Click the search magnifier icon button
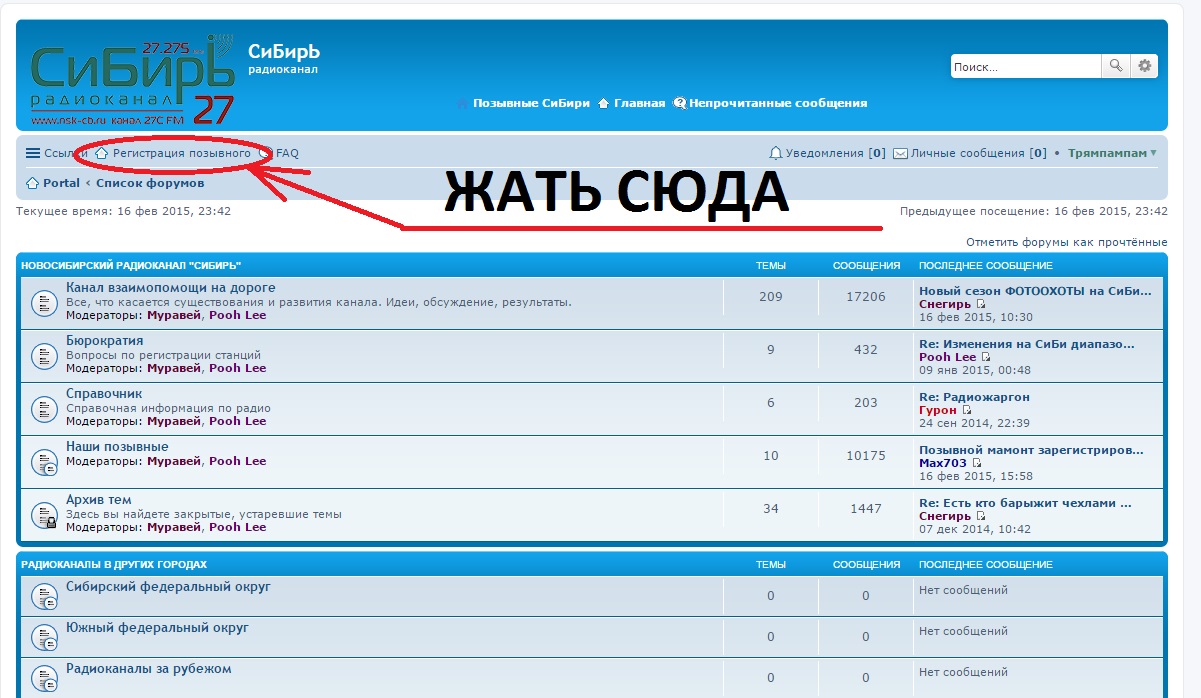 coord(1115,66)
